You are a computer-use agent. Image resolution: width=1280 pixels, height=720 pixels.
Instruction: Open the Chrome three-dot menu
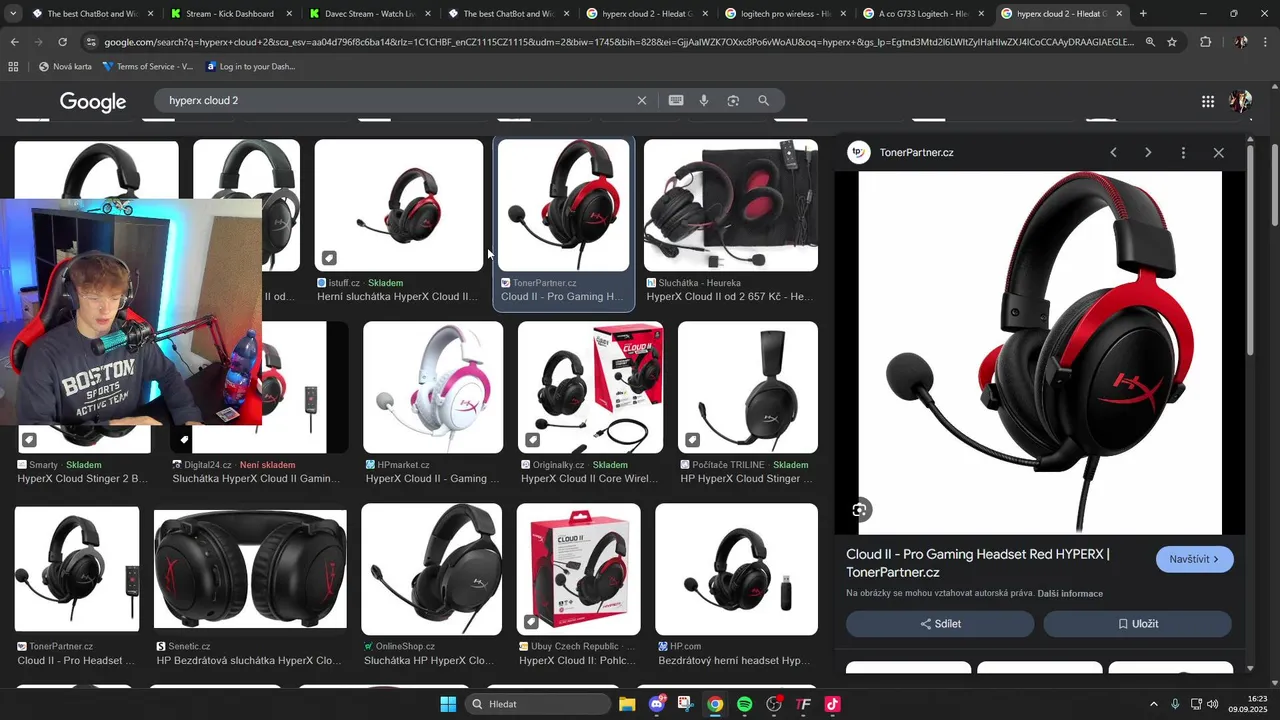coord(1266,42)
